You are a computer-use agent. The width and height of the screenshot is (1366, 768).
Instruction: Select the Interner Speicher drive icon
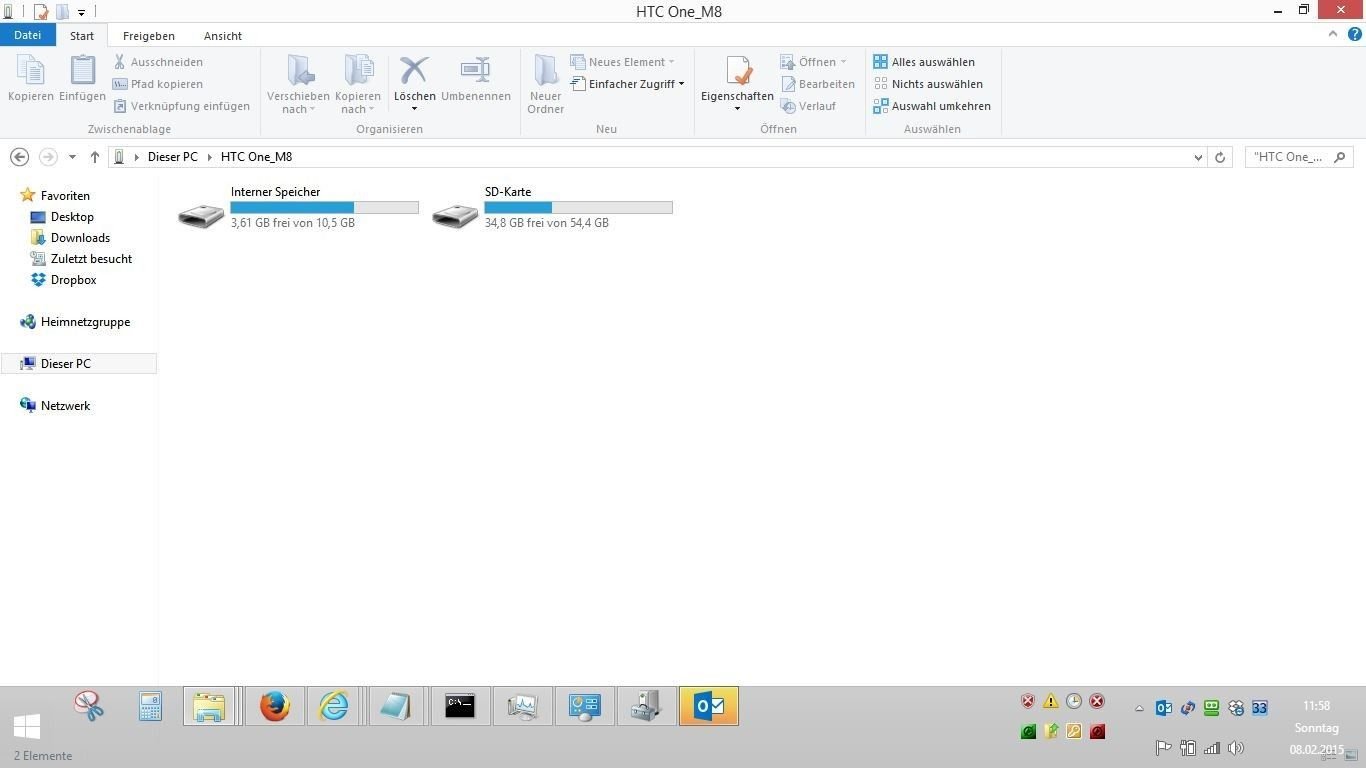coord(201,215)
